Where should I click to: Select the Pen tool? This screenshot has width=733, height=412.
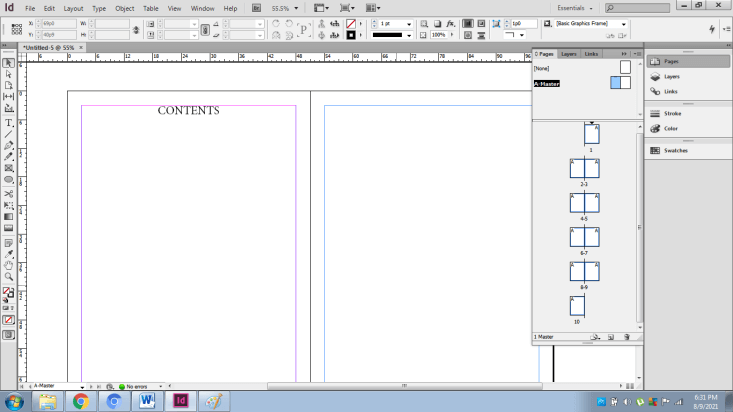(8, 145)
